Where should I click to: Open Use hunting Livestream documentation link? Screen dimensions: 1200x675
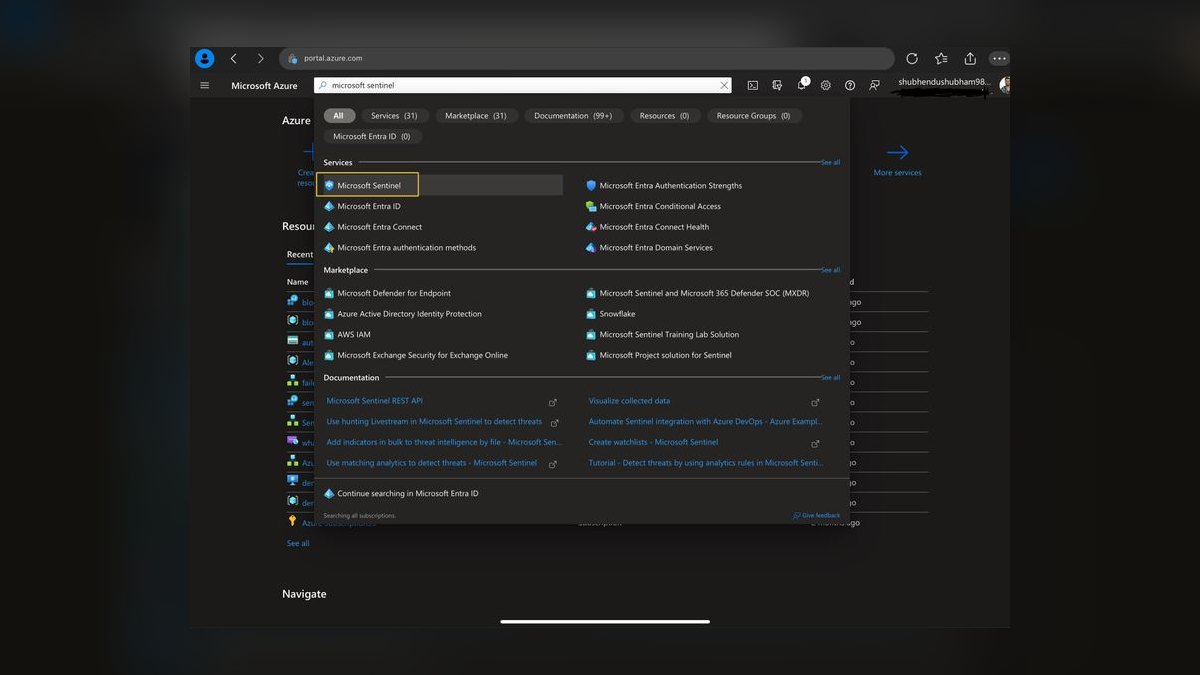(x=434, y=422)
